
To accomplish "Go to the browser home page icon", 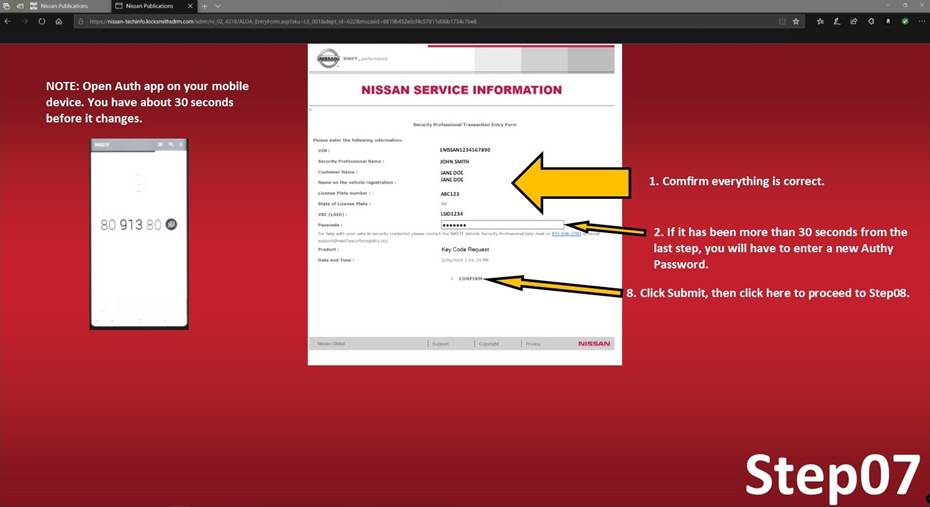I will point(59,21).
